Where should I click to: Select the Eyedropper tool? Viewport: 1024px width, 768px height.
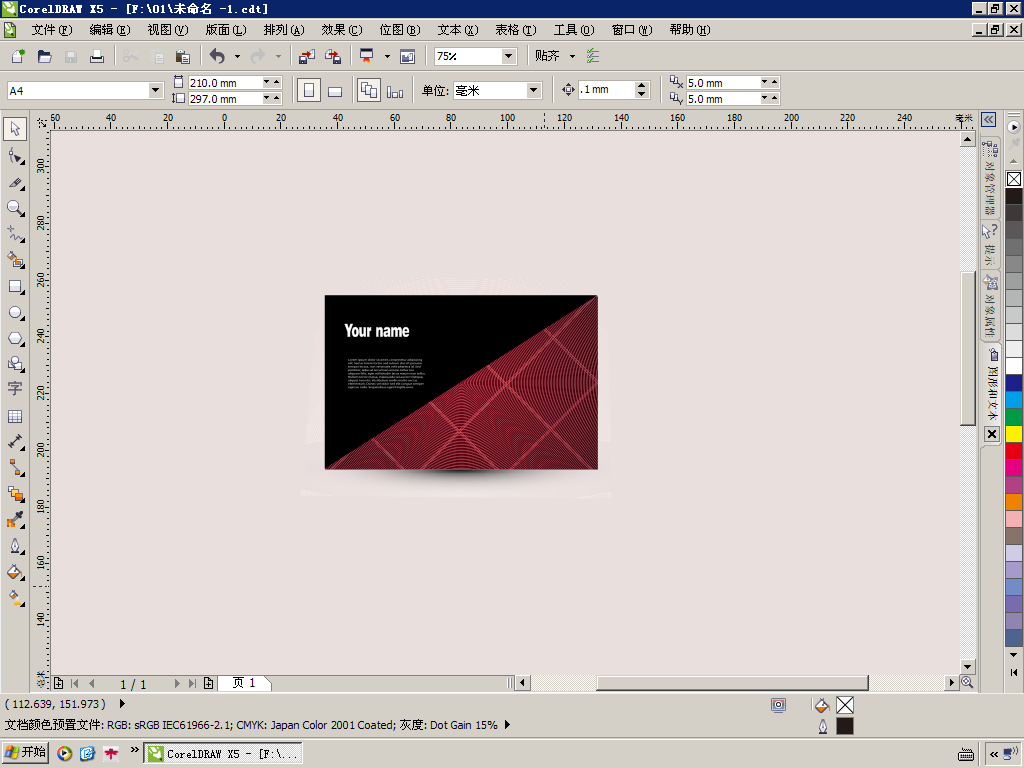pyautogui.click(x=15, y=520)
